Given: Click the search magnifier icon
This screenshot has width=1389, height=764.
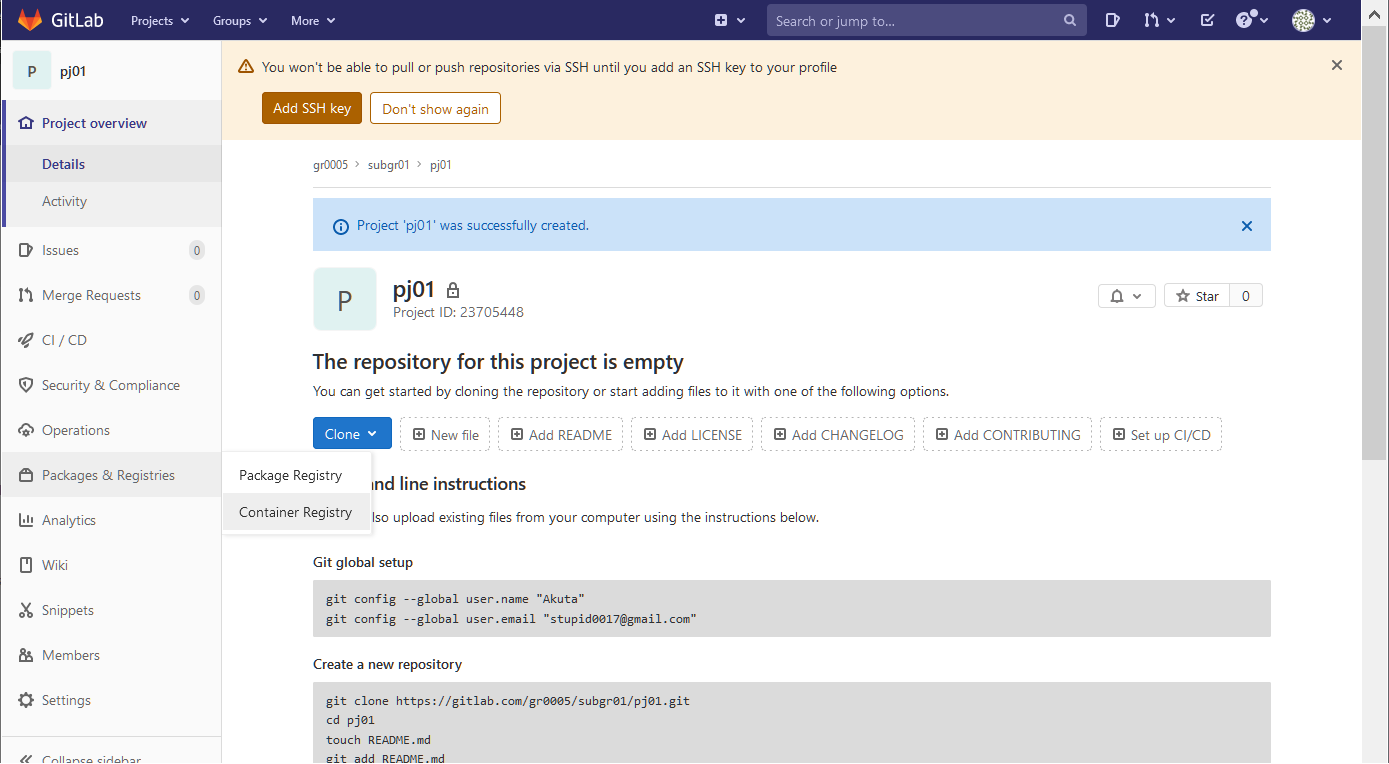Looking at the screenshot, I should coord(1070,20).
